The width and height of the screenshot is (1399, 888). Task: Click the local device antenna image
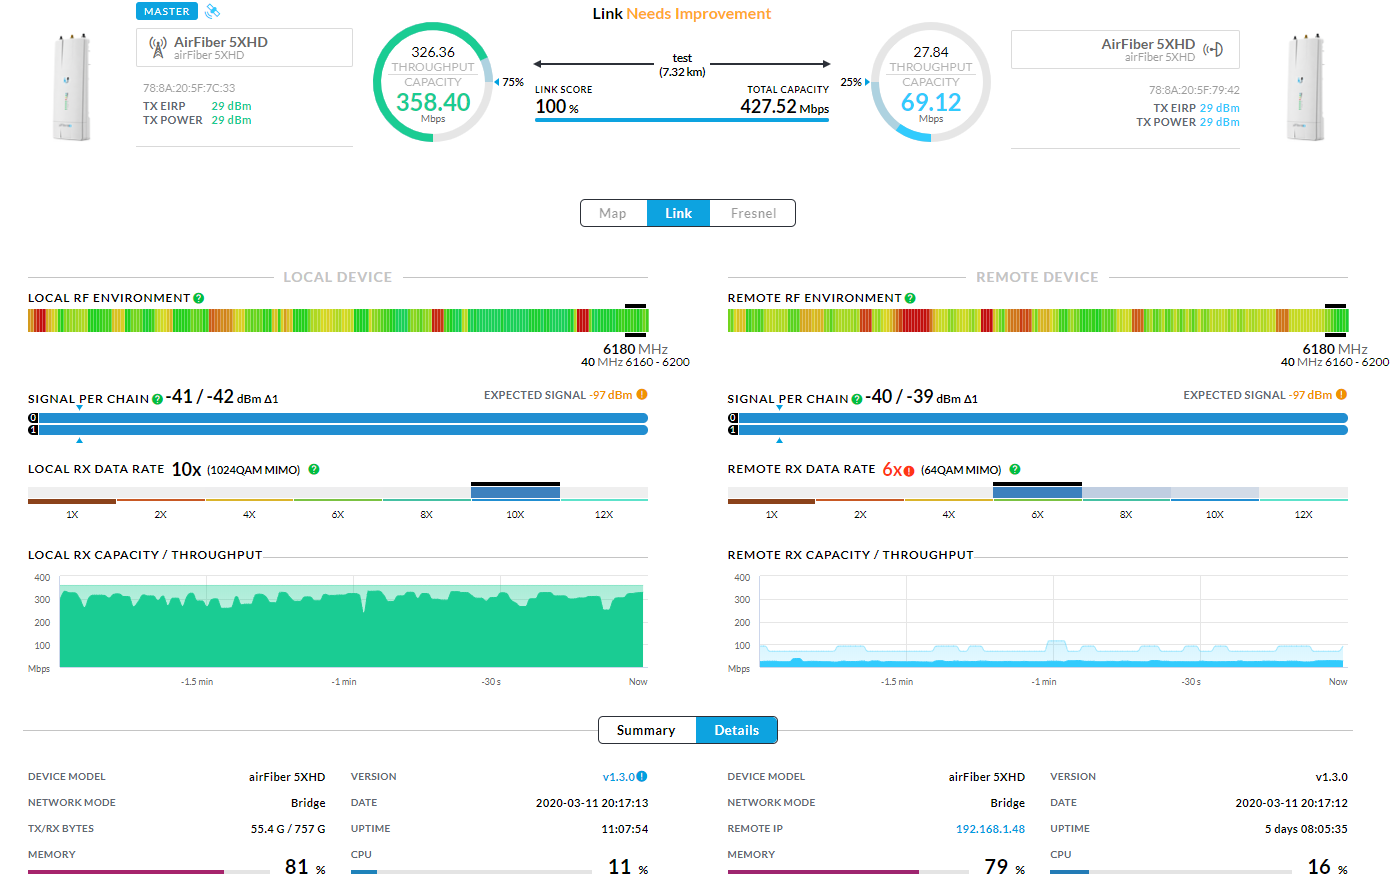[72, 87]
